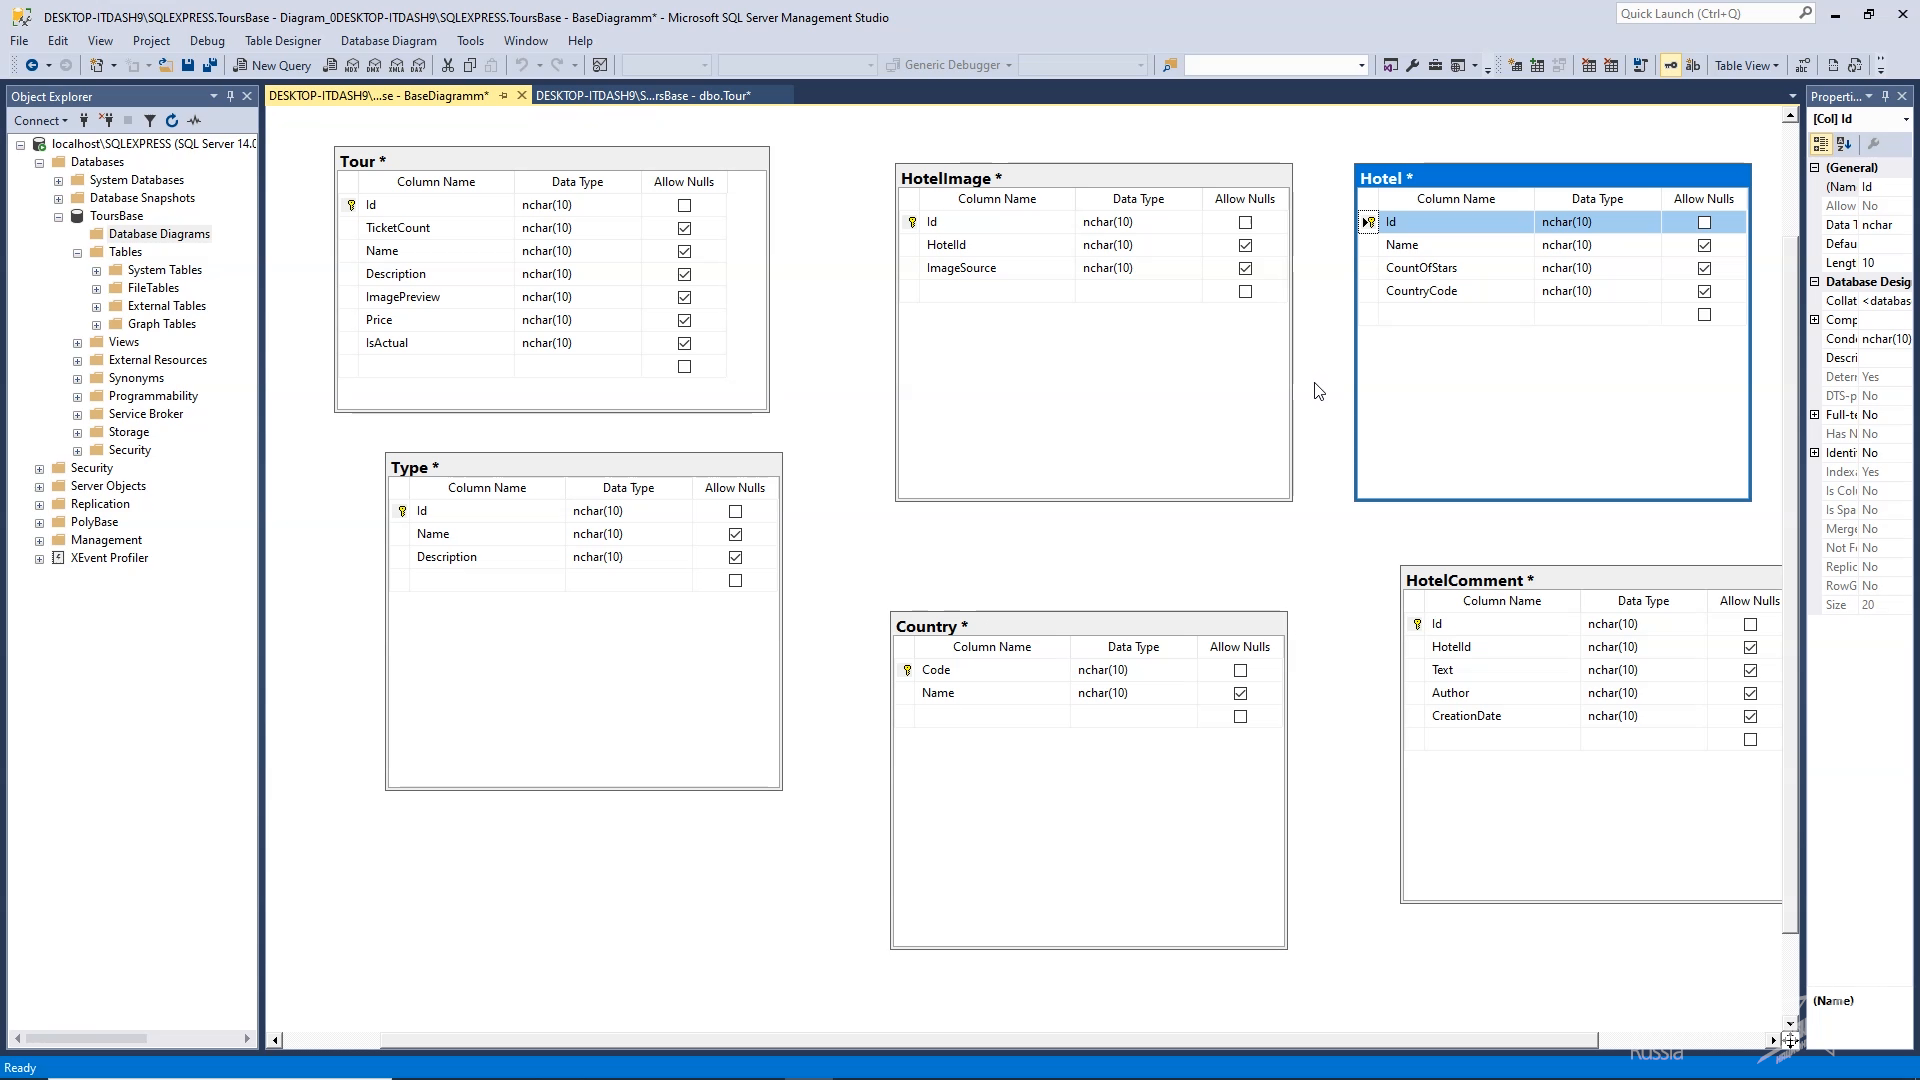Viewport: 1920px width, 1080px height.
Task: Click the Object Explorer Activity Monitor icon
Action: [x=194, y=120]
